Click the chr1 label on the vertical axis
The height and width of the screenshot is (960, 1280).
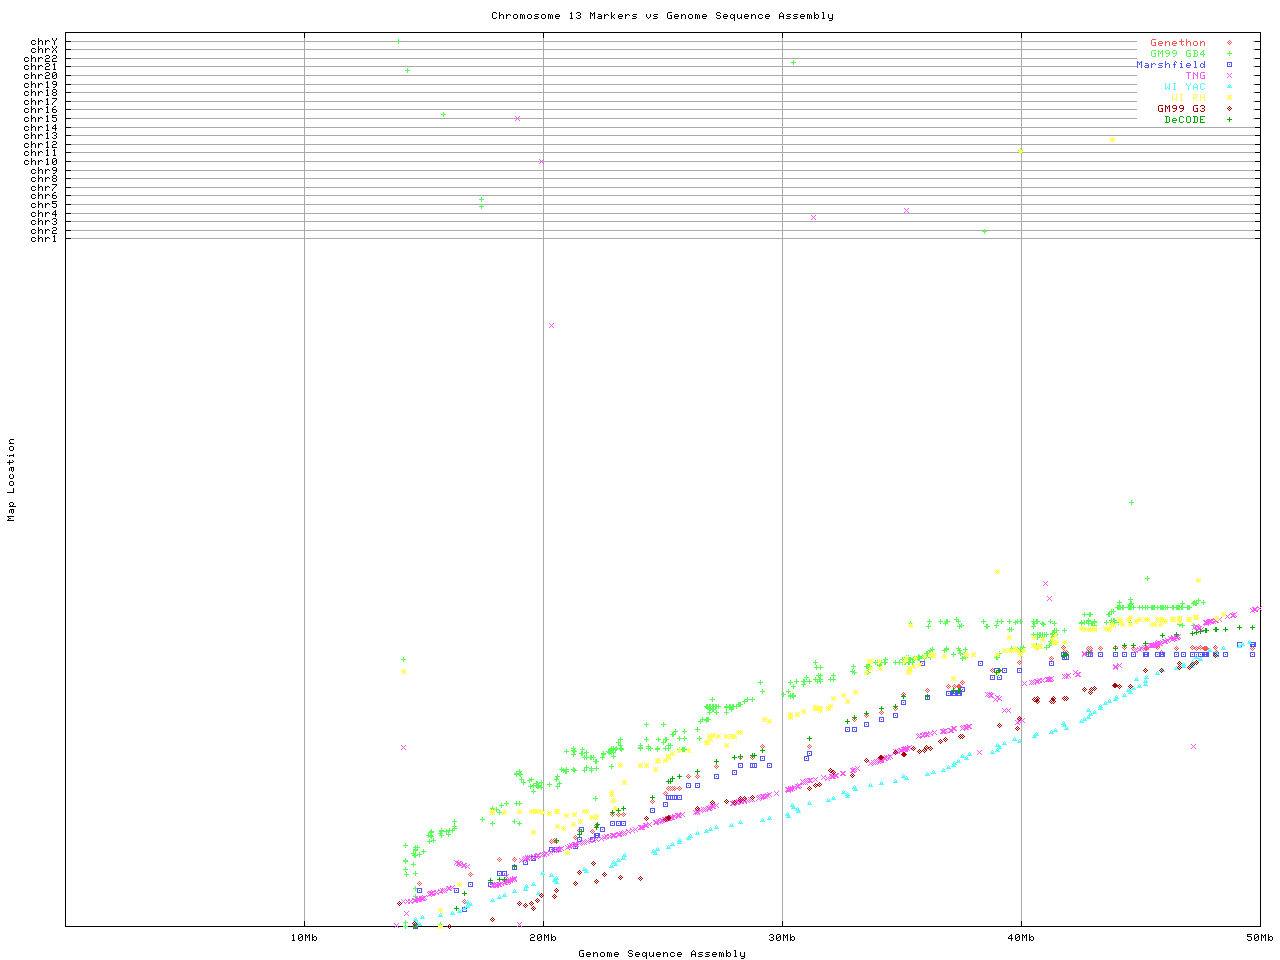pyautogui.click(x=44, y=238)
